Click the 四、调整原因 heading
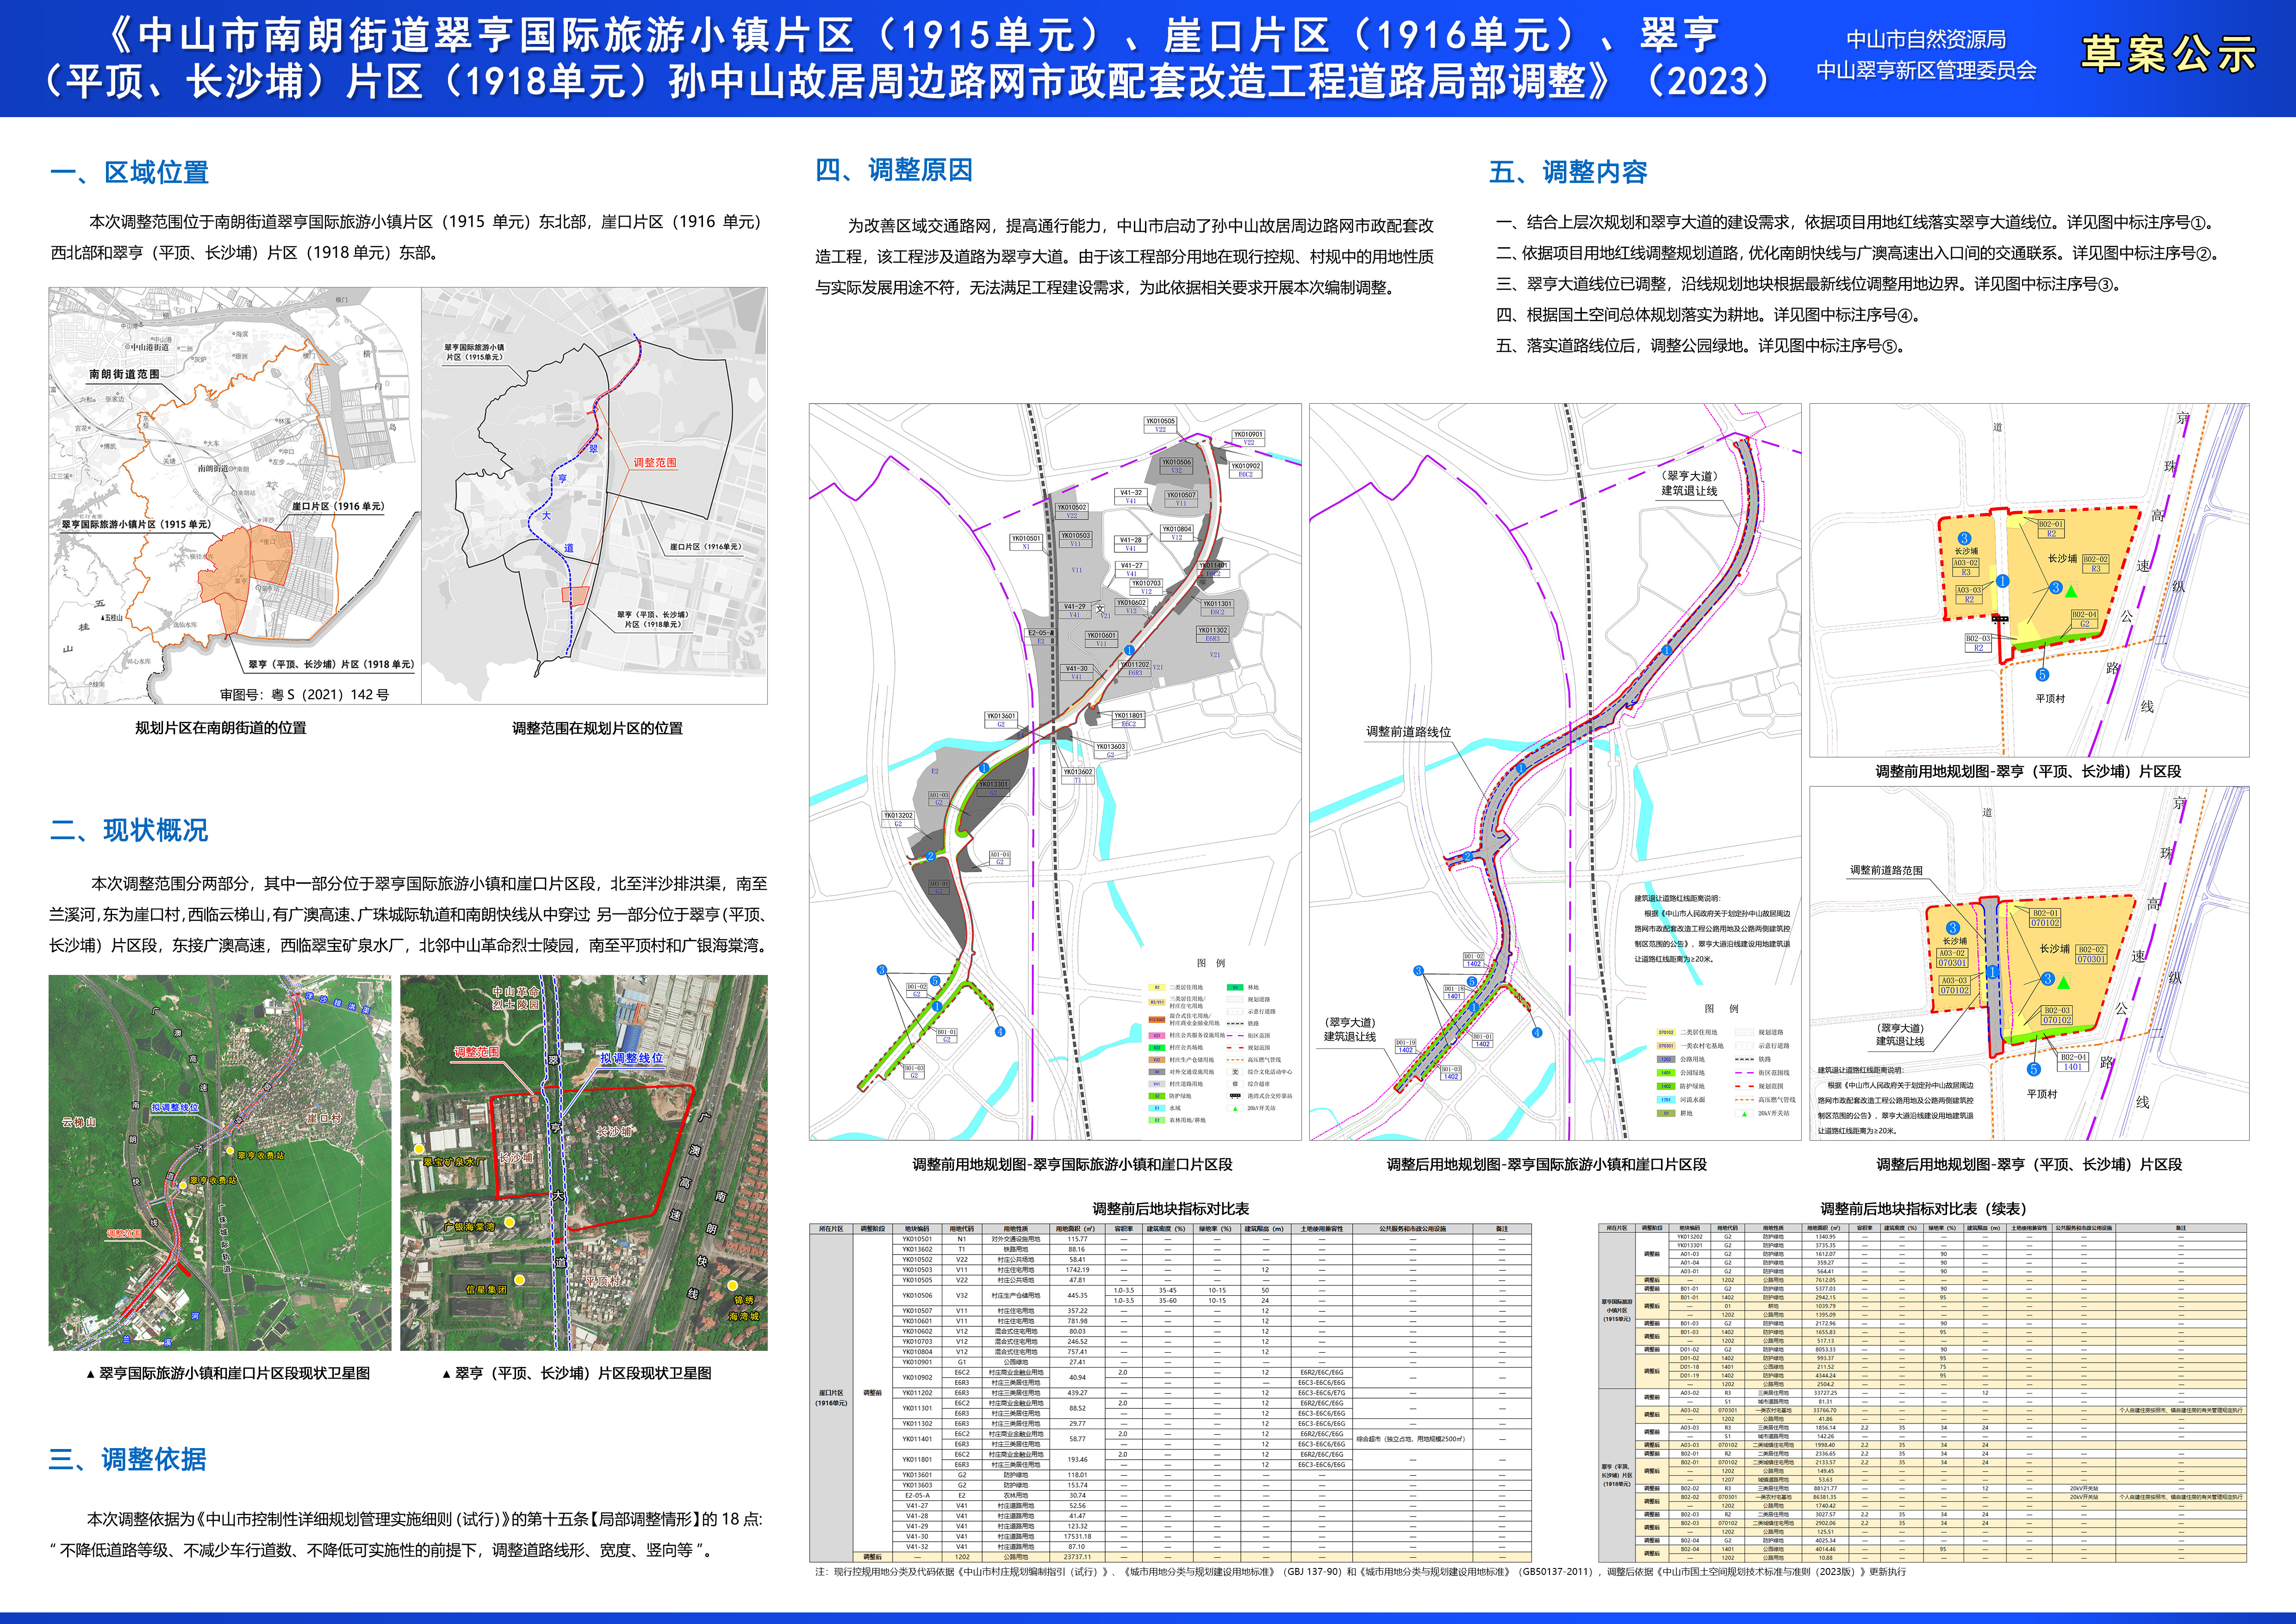This screenshot has height=1624, width=2296. click(x=894, y=170)
